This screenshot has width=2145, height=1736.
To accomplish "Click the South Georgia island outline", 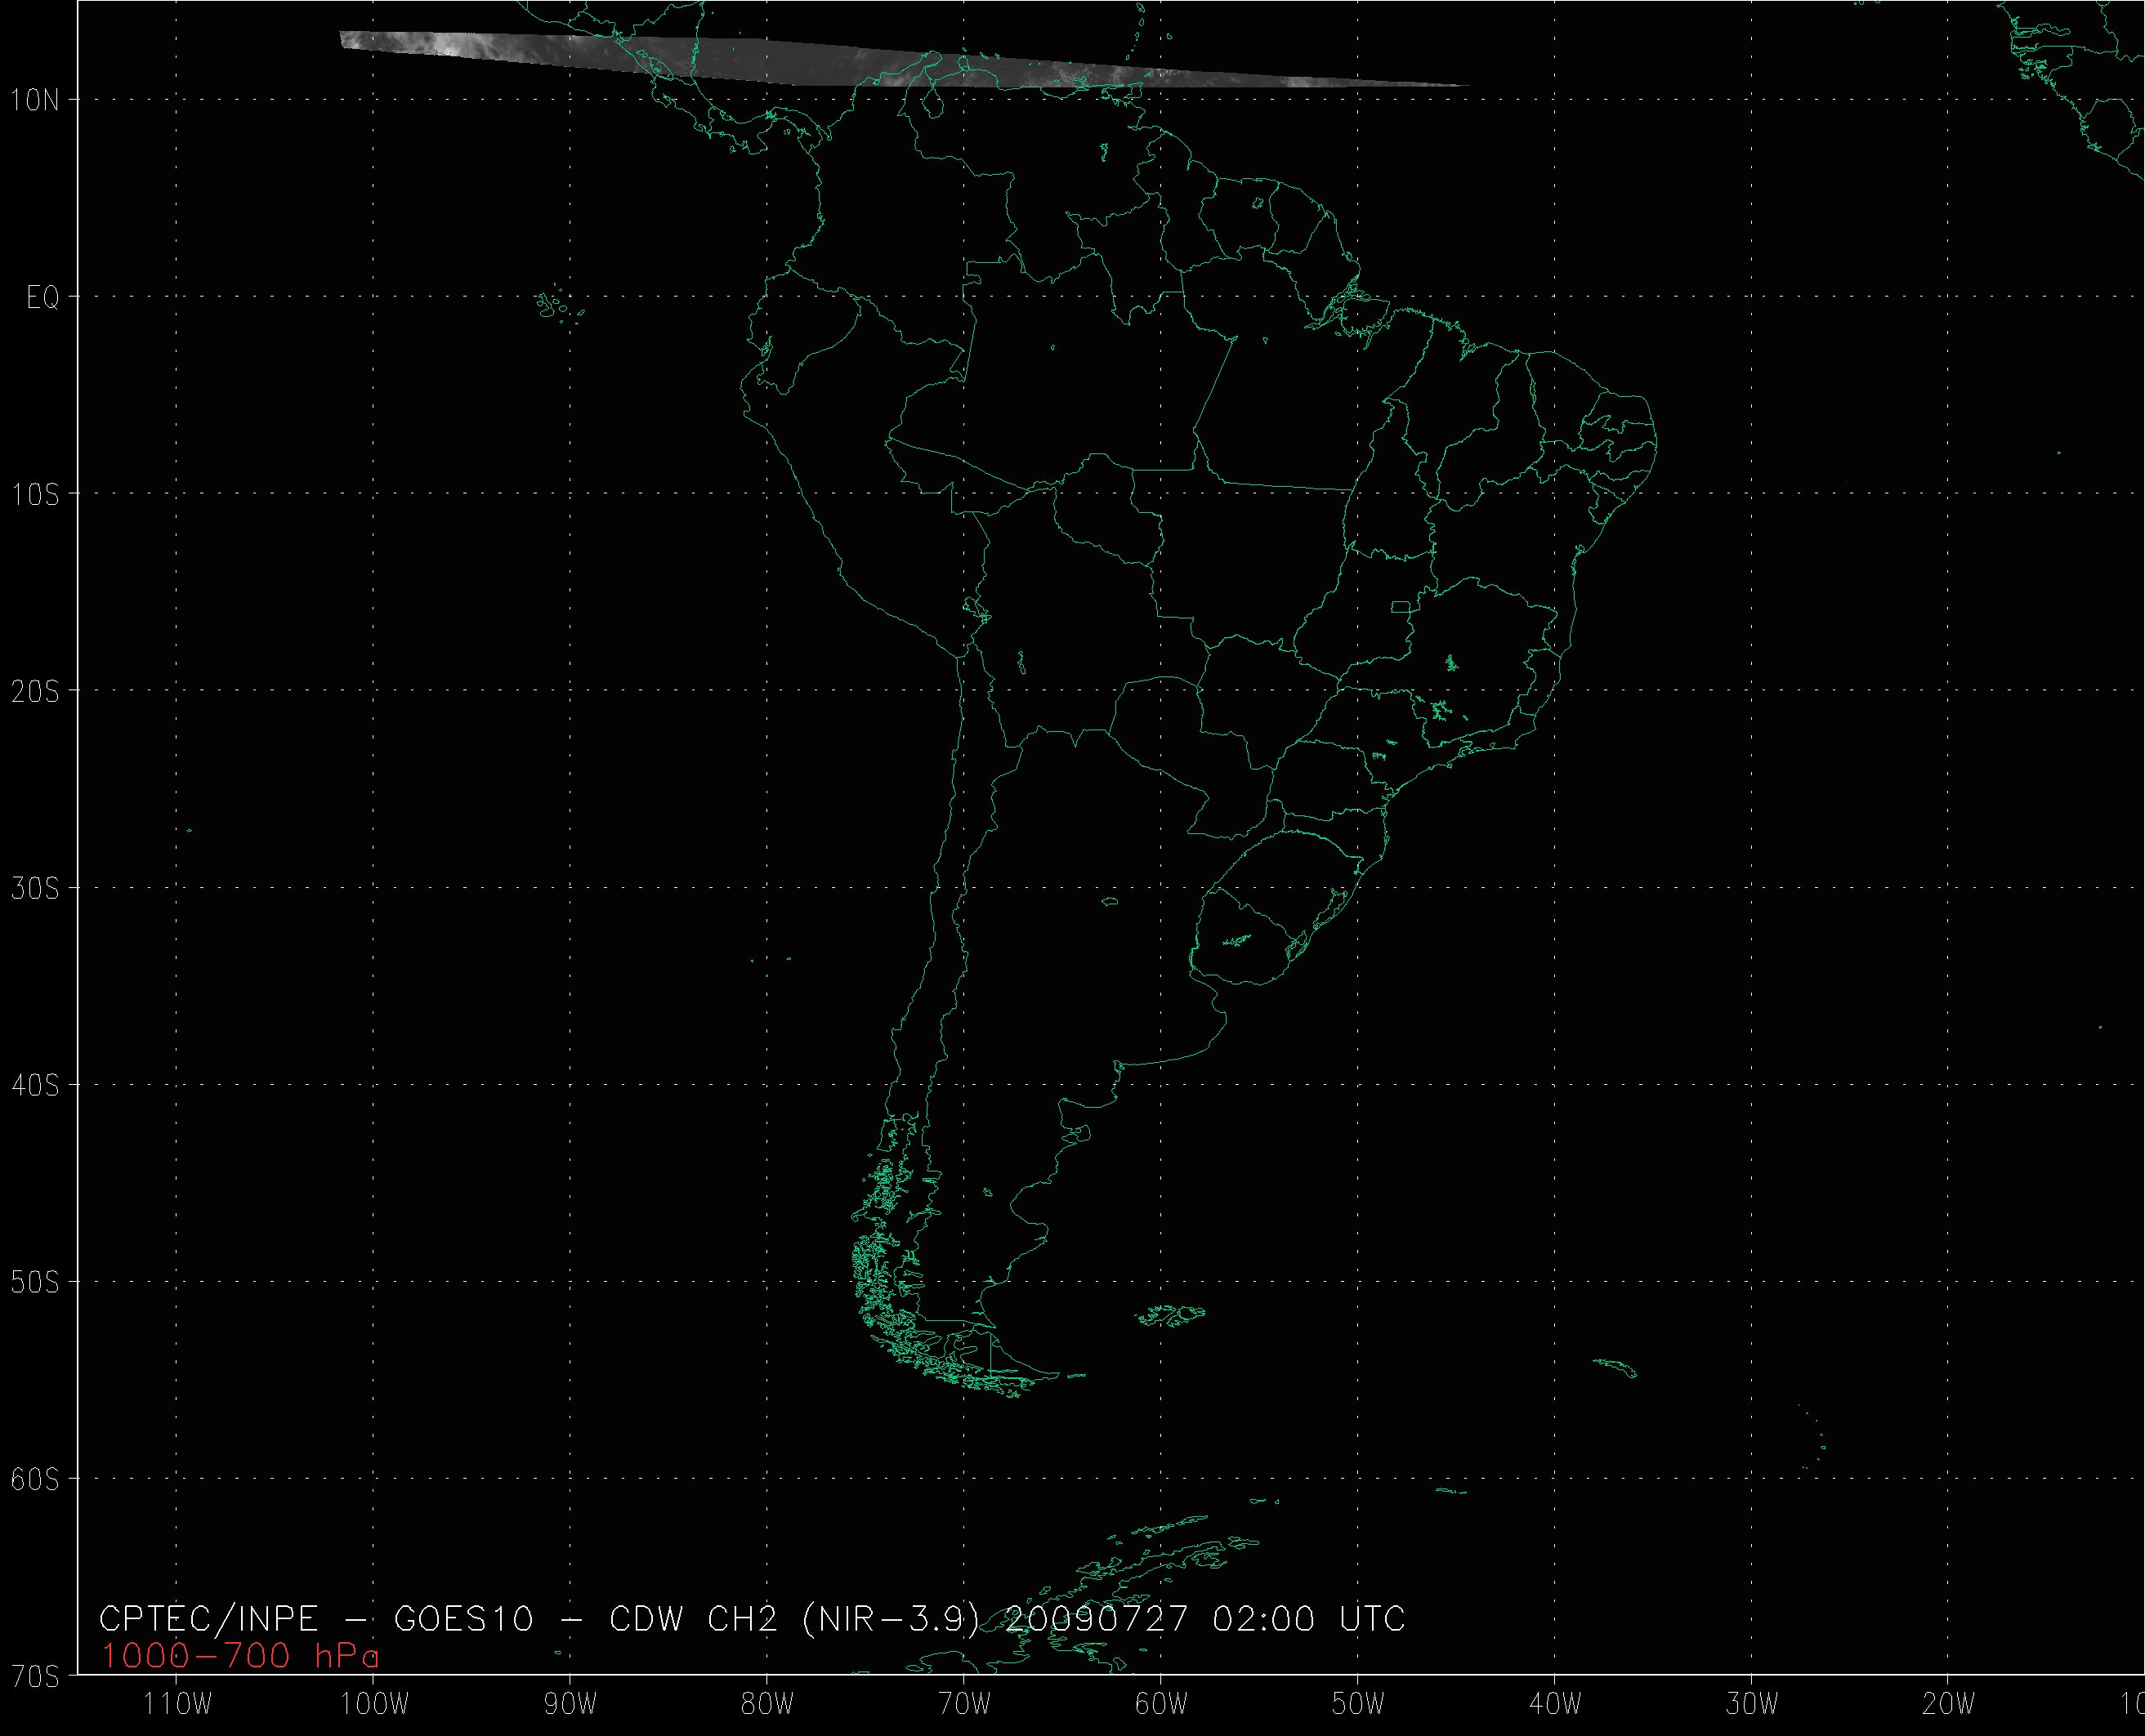I will 1616,1367.
